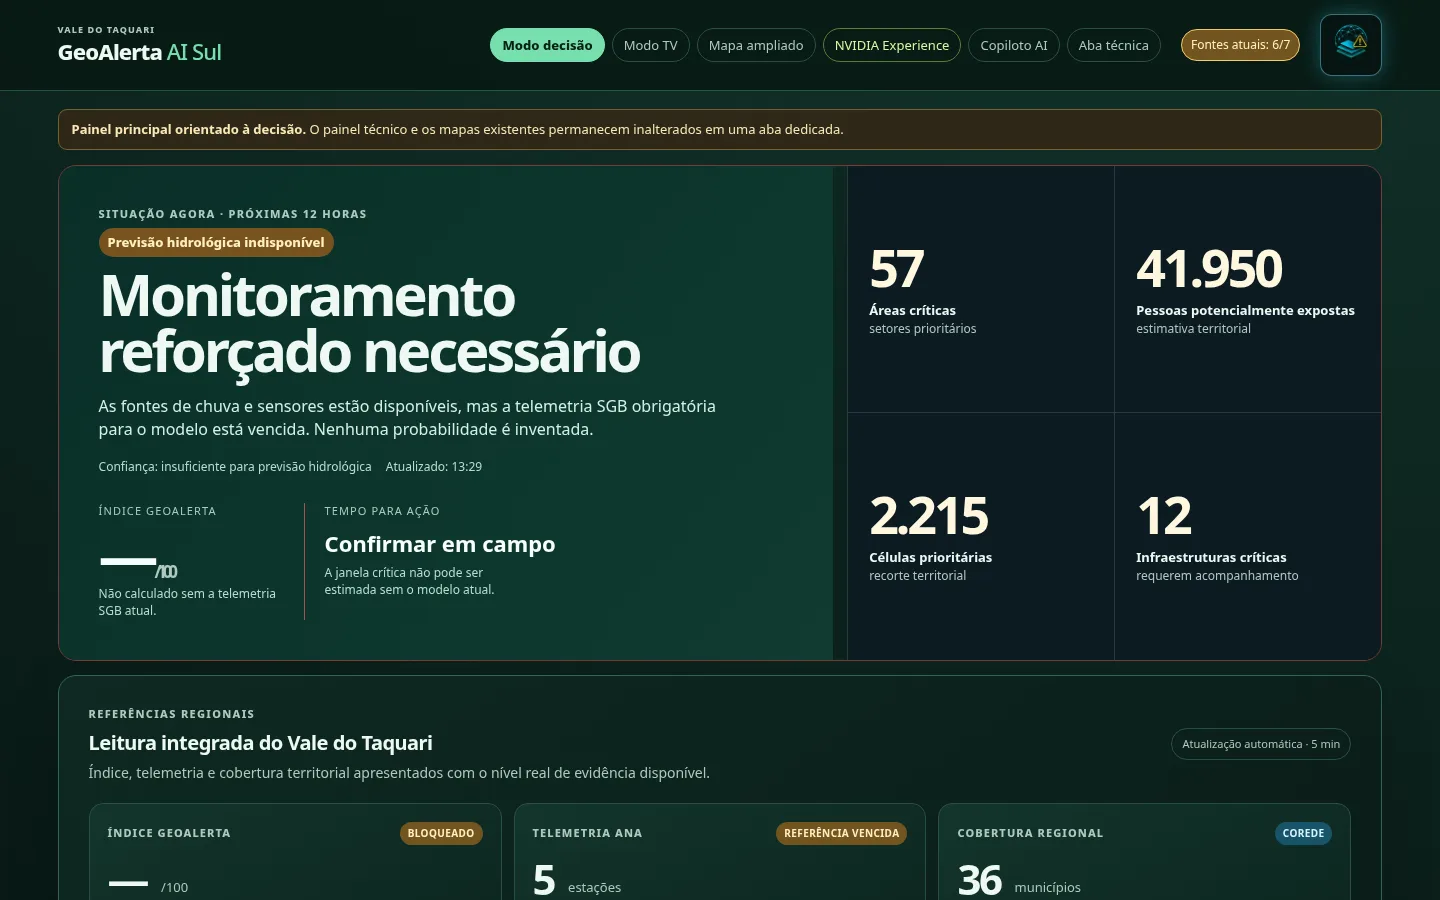The height and width of the screenshot is (900, 1440).
Task: Click the Atualização automática · 5 min pill
Action: 1261,744
